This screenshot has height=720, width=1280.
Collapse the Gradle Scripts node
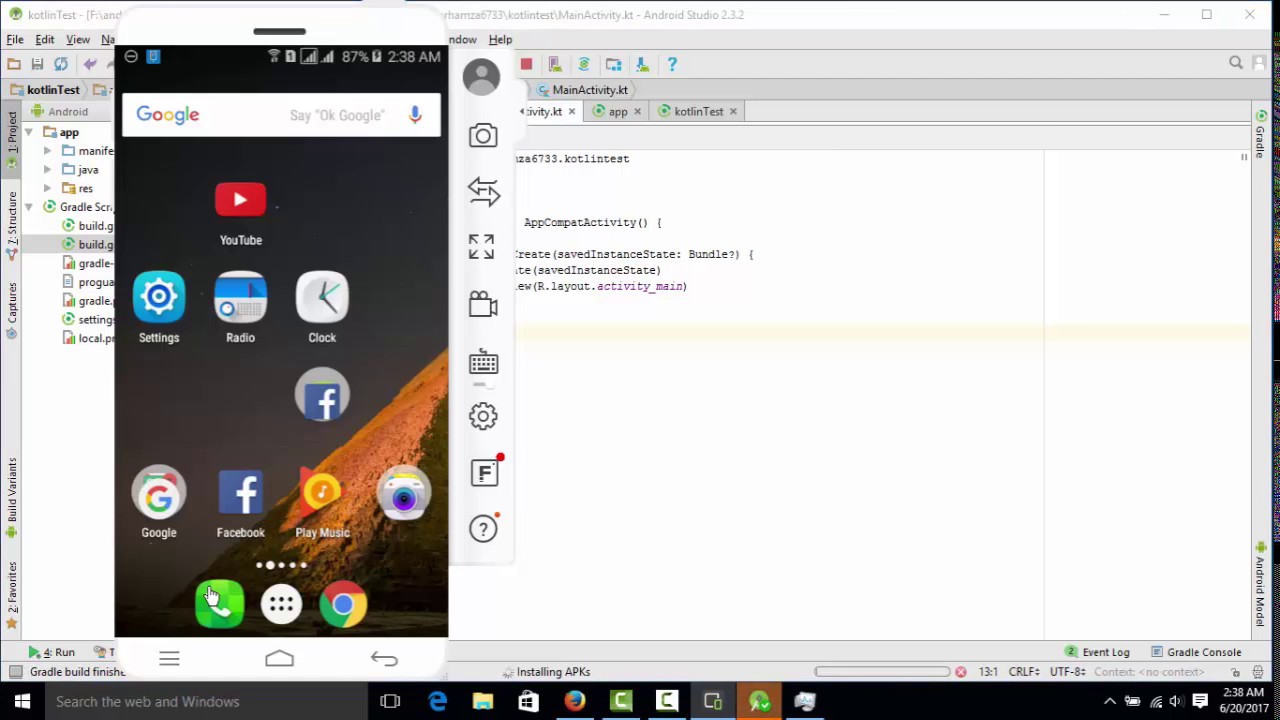29,207
